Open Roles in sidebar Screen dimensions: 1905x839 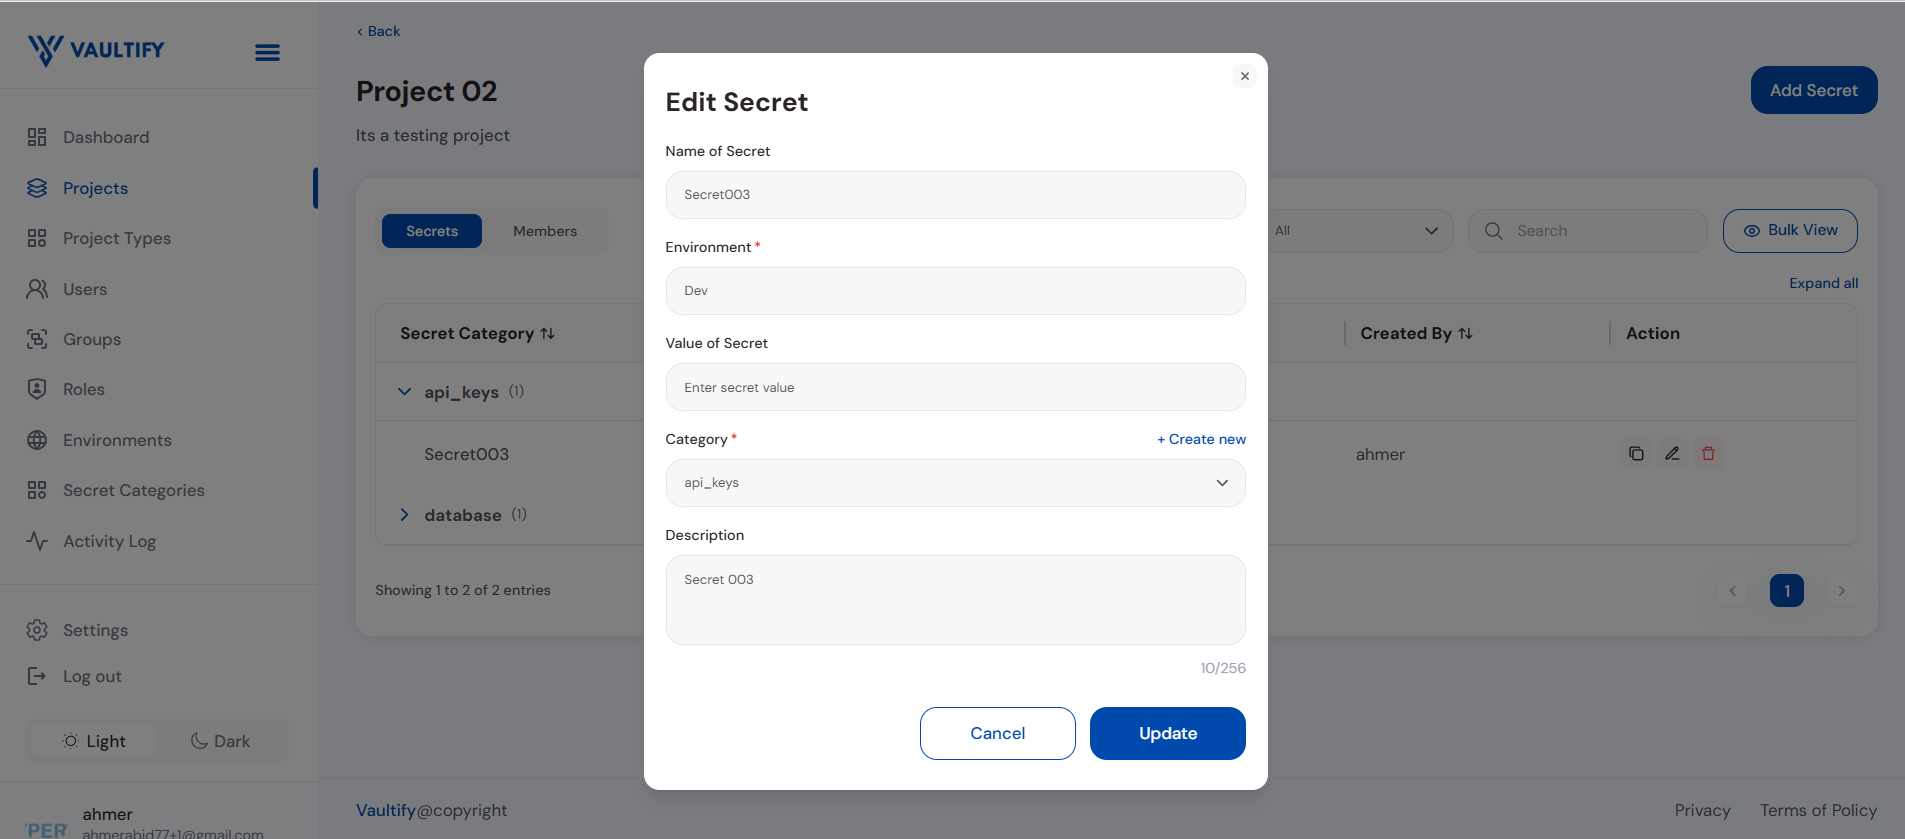(84, 389)
